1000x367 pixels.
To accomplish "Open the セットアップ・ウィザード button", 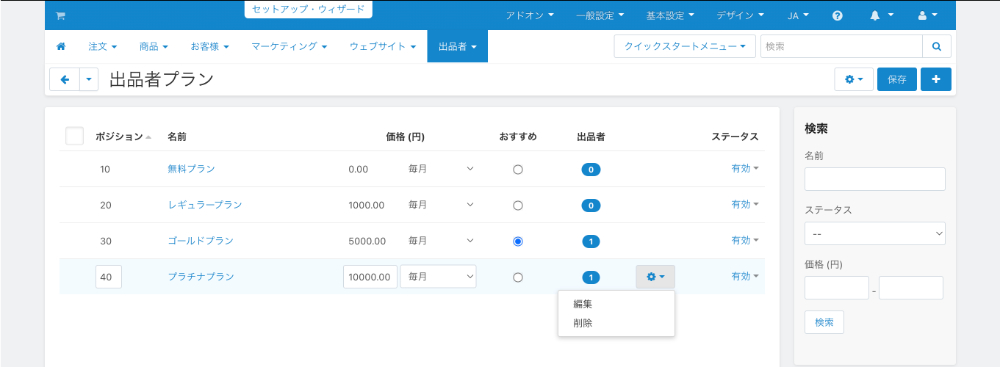I will click(308, 10).
